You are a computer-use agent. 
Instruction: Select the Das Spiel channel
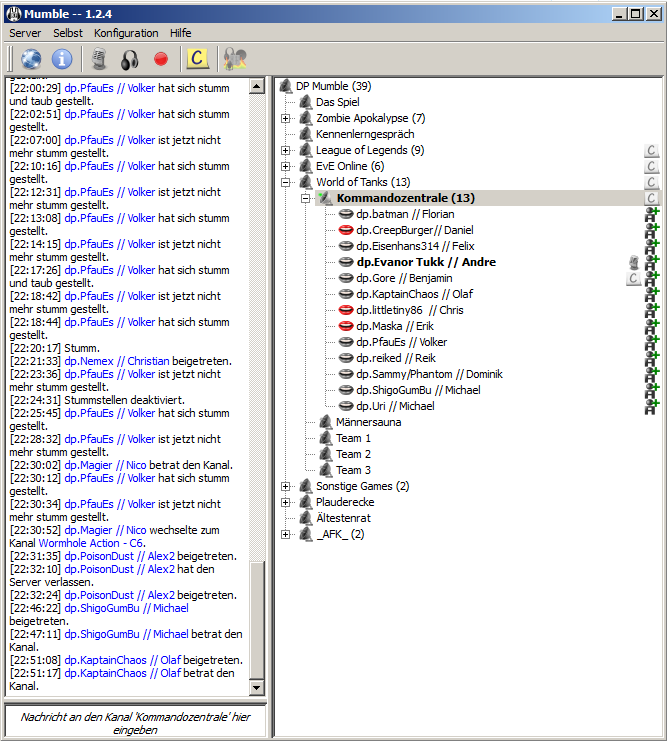(338, 102)
